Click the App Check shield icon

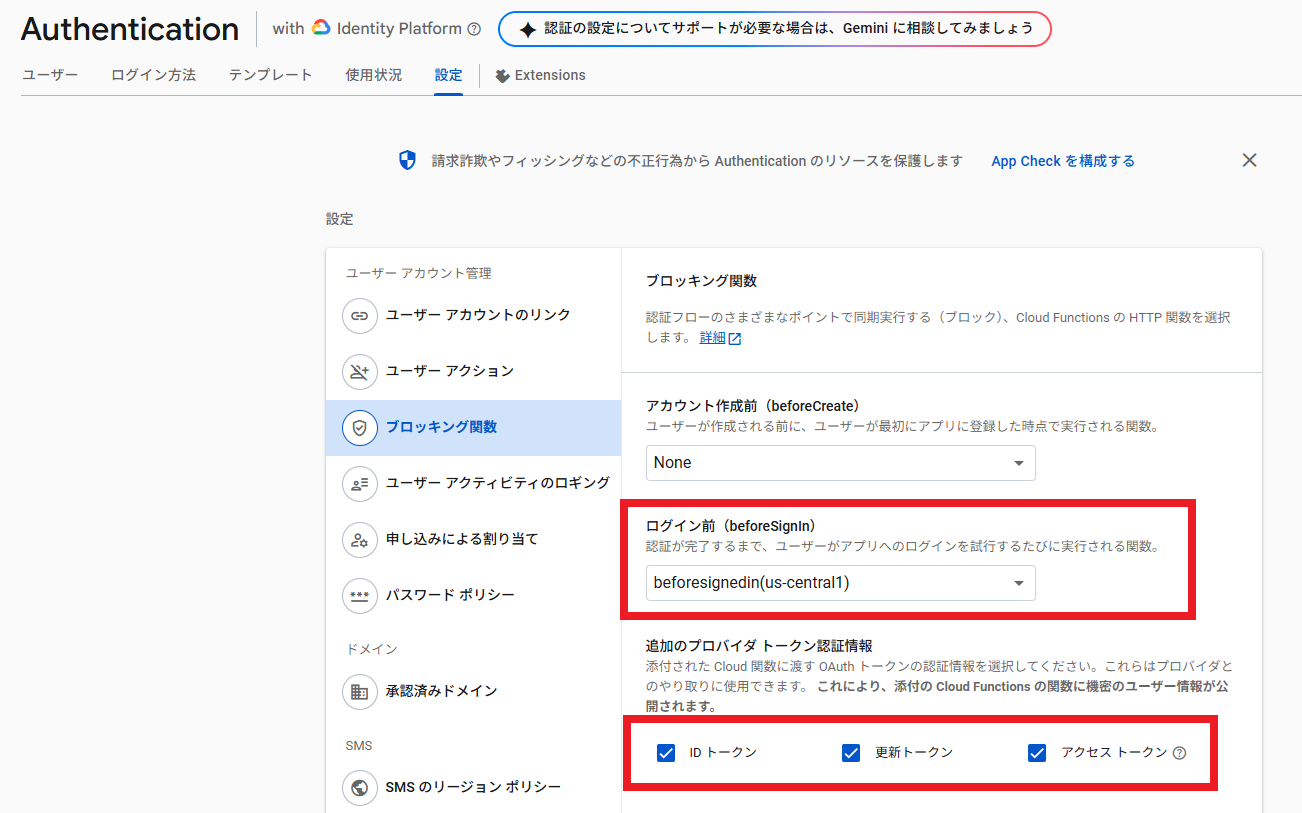click(x=407, y=160)
